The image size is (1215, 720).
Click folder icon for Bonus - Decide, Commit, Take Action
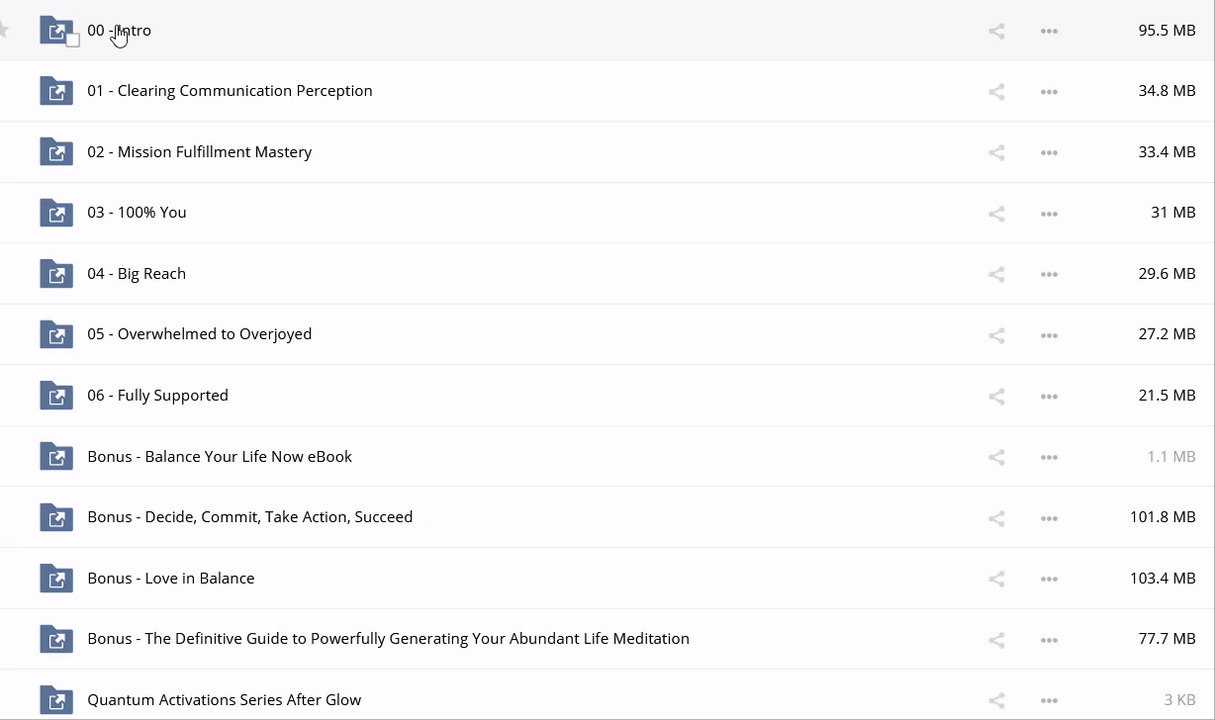point(56,517)
